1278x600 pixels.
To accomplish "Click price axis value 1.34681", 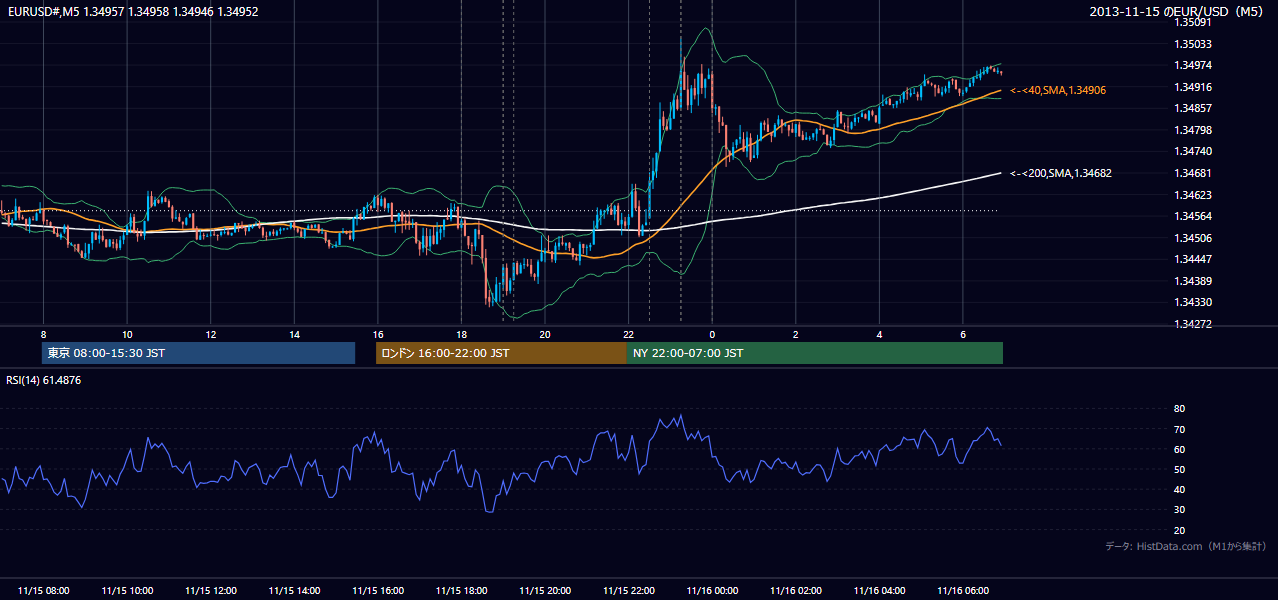I will pyautogui.click(x=1192, y=173).
